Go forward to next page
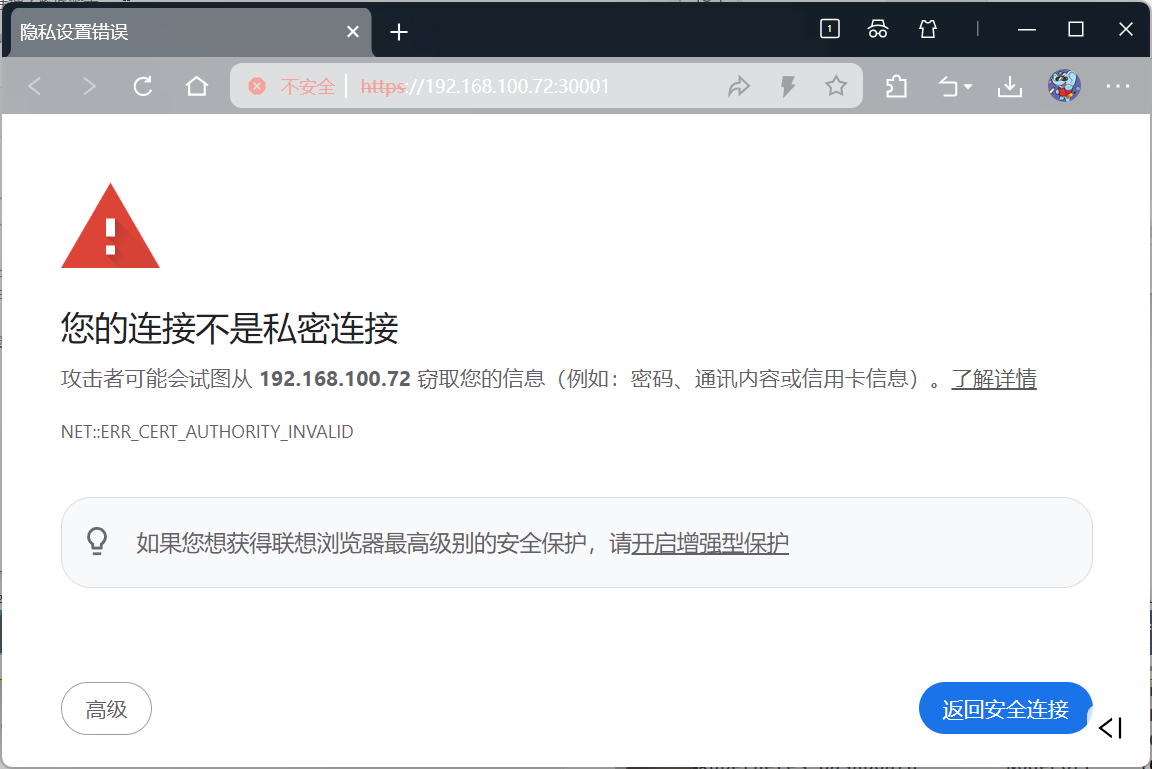The height and width of the screenshot is (769, 1152). click(89, 87)
